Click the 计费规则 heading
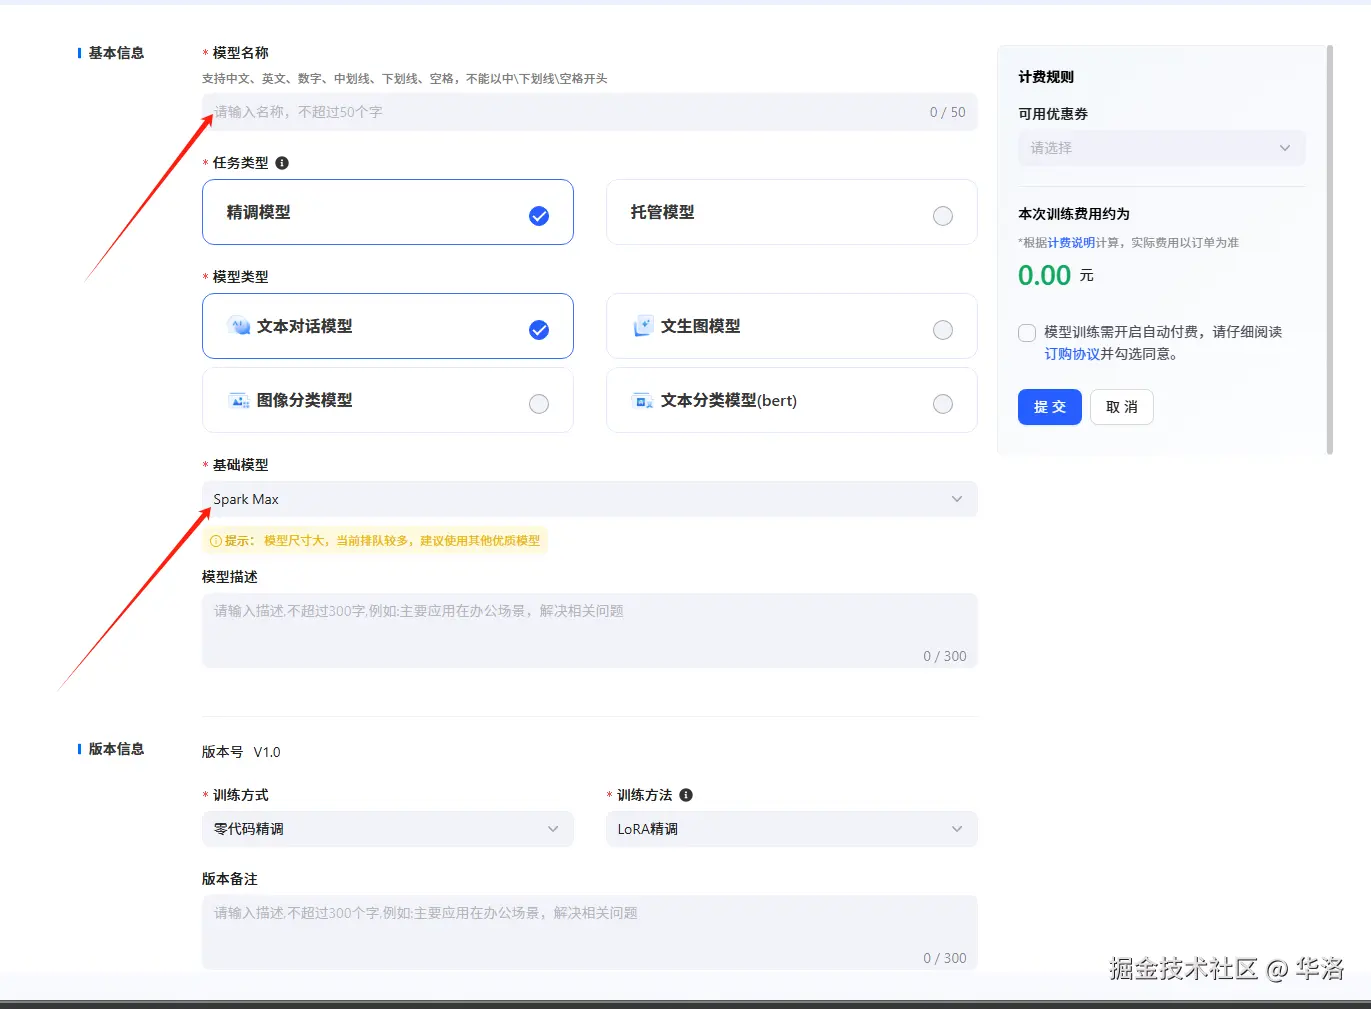The height and width of the screenshot is (1009, 1371). click(1046, 77)
